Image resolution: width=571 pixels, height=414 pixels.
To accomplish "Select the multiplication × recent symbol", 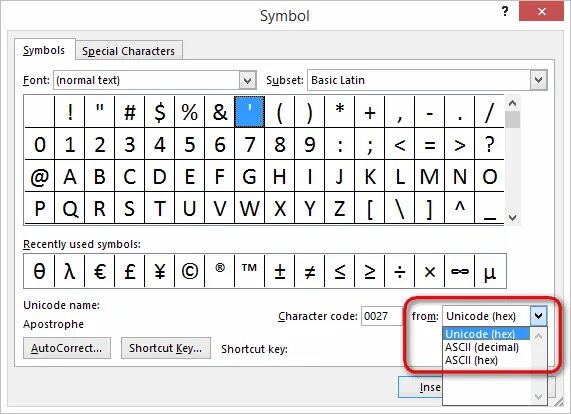I will pyautogui.click(x=430, y=271).
